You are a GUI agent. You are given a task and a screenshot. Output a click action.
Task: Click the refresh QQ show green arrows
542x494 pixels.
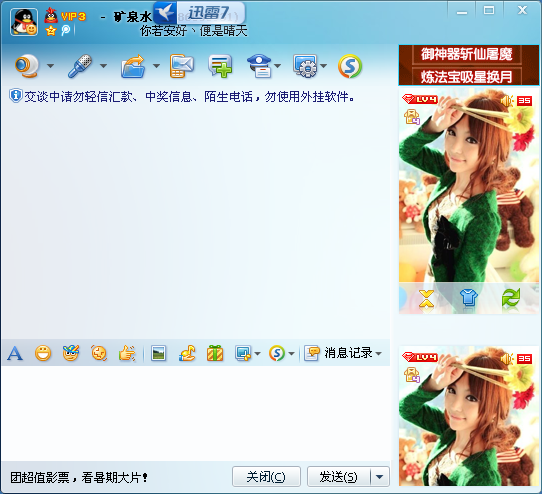(511, 298)
